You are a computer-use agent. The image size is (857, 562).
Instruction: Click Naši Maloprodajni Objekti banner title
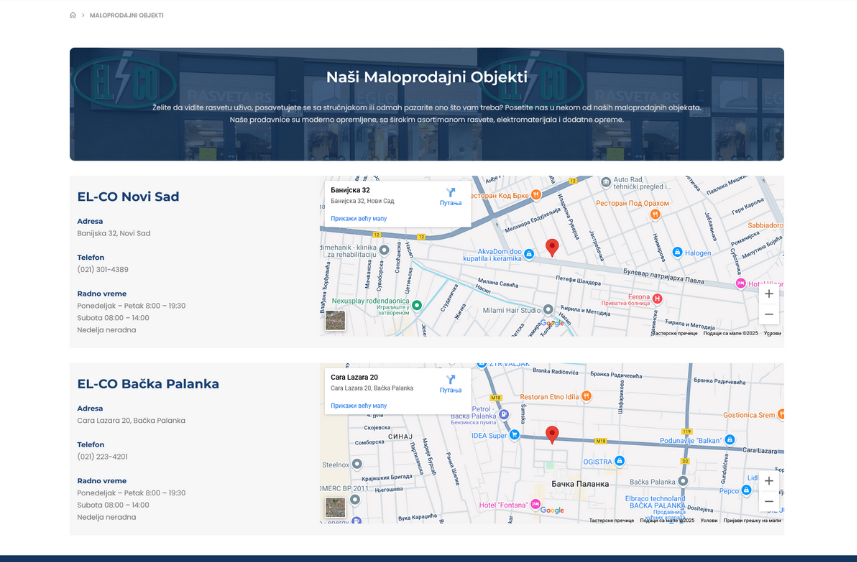[x=427, y=77]
